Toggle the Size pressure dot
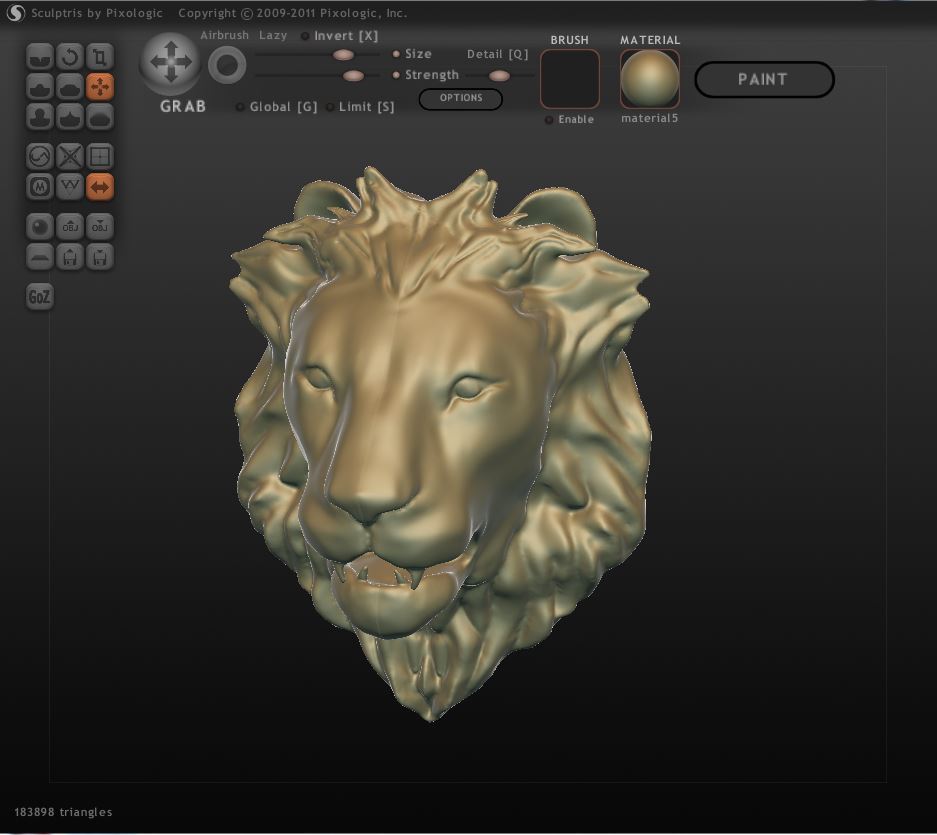This screenshot has width=937, height=835. [396, 54]
